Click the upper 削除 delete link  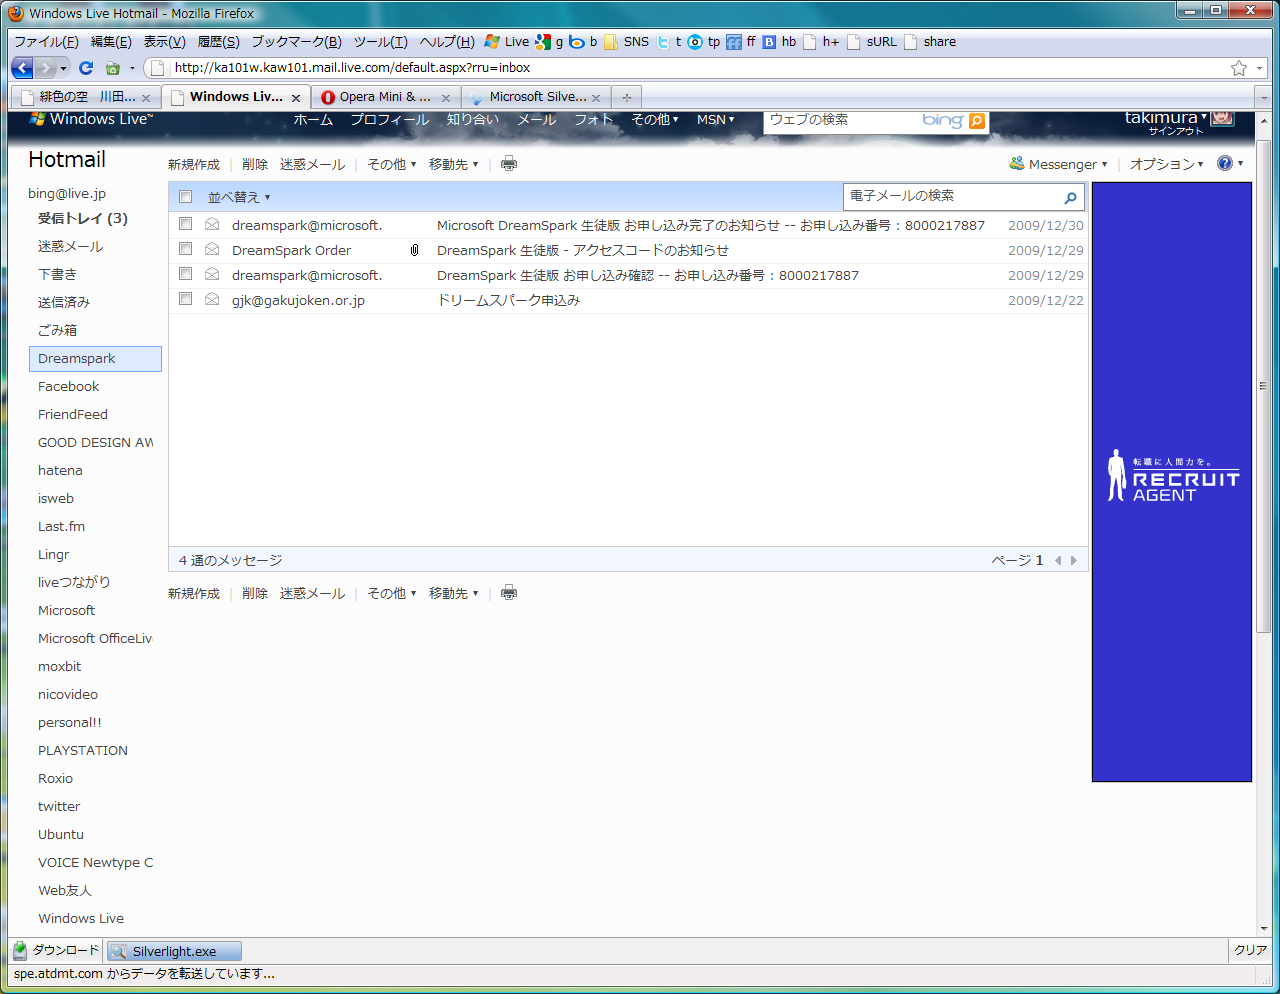(x=255, y=164)
